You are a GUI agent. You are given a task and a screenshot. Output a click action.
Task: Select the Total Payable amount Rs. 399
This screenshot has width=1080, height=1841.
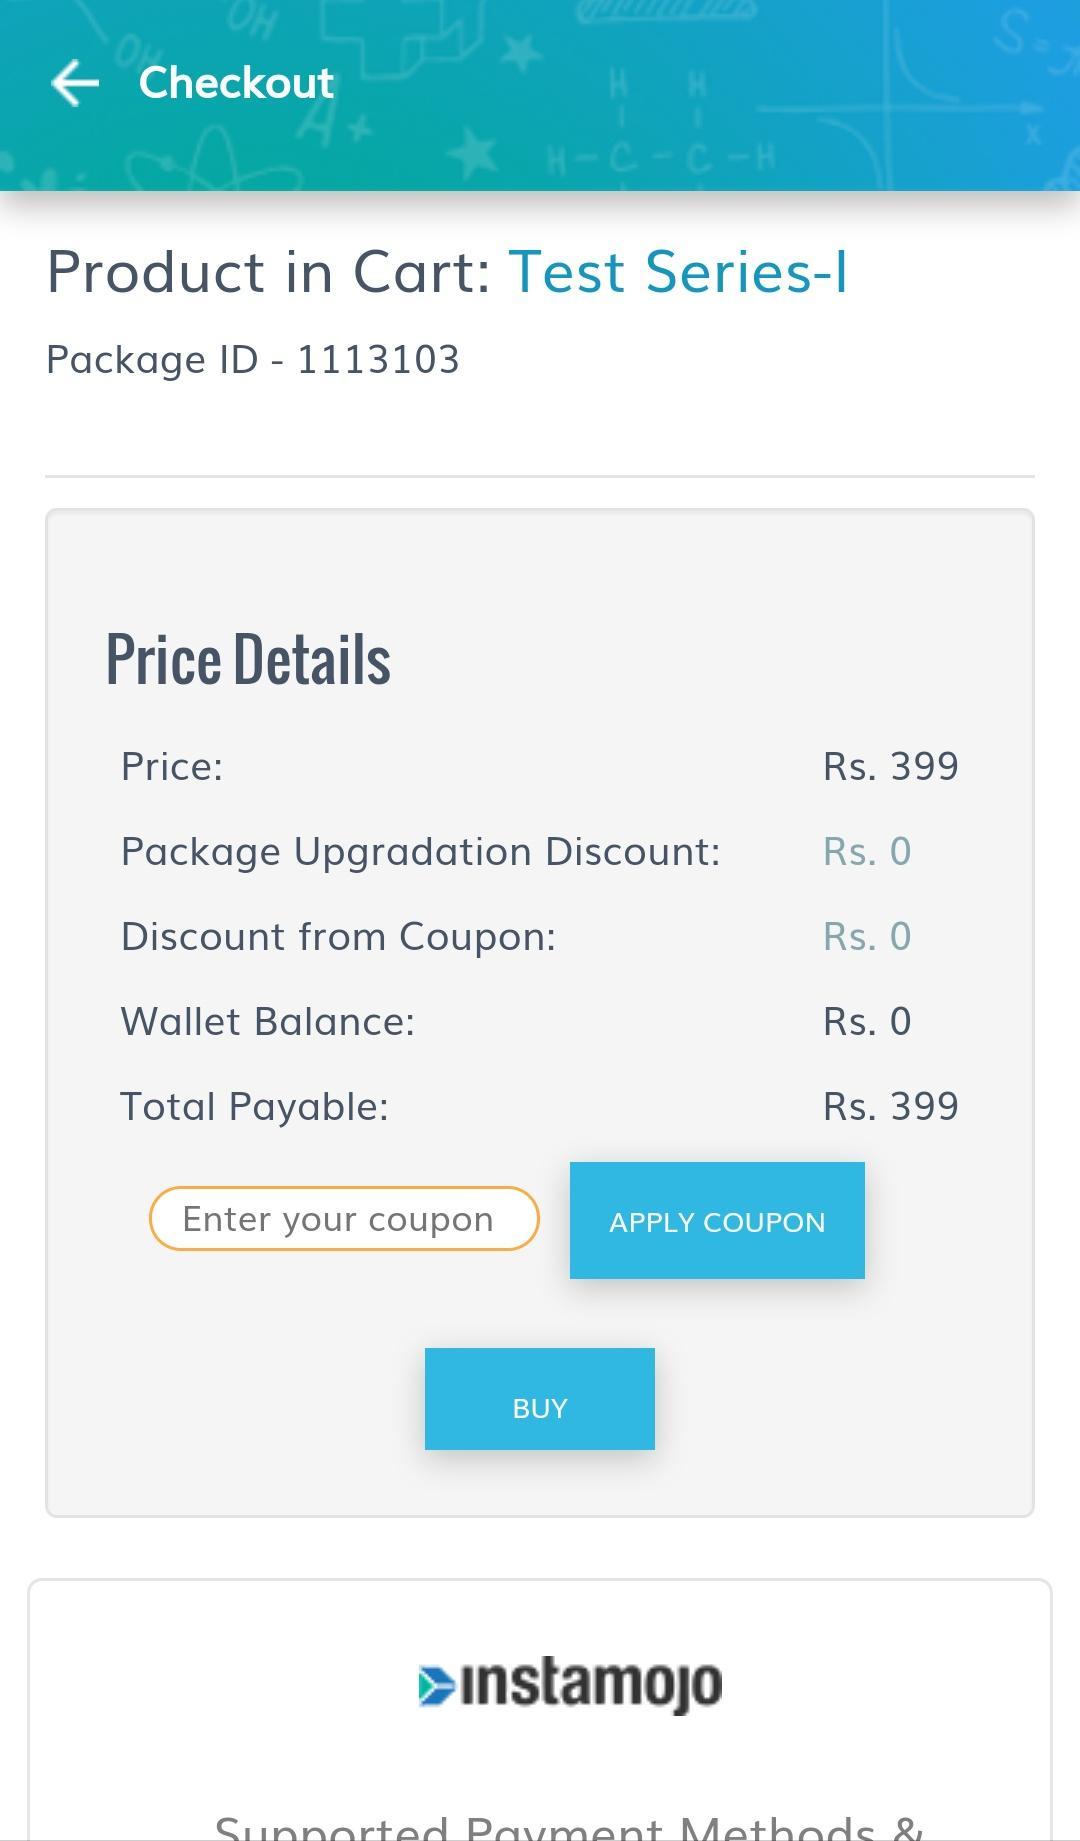click(x=891, y=1106)
